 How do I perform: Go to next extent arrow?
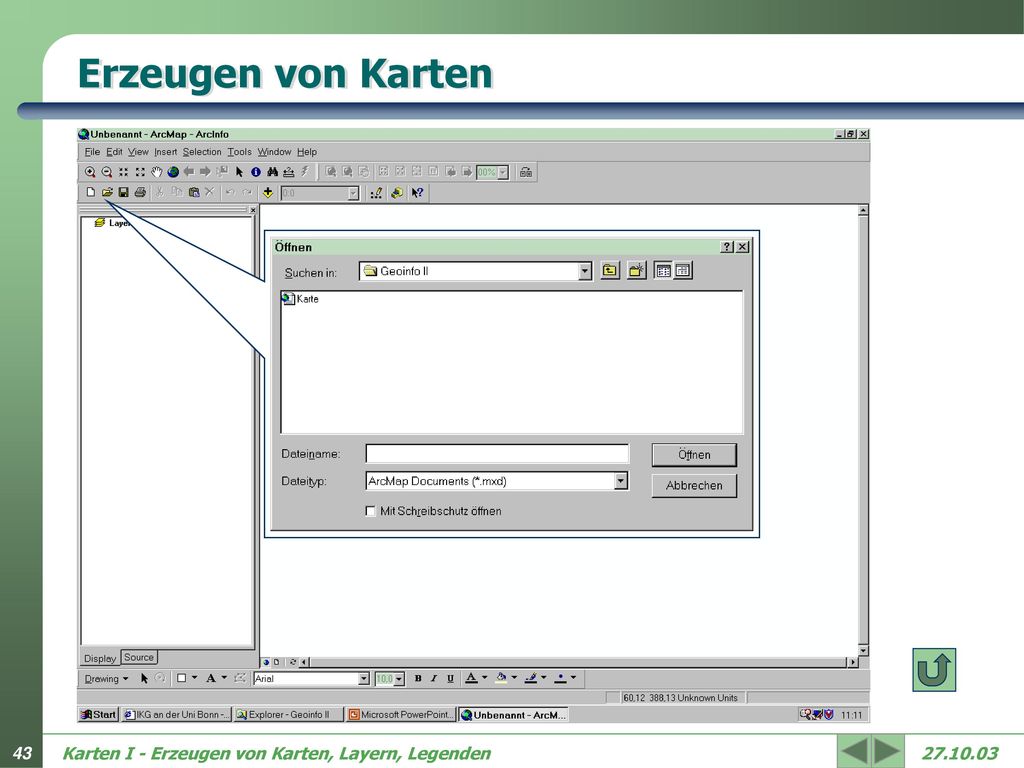click(x=206, y=172)
